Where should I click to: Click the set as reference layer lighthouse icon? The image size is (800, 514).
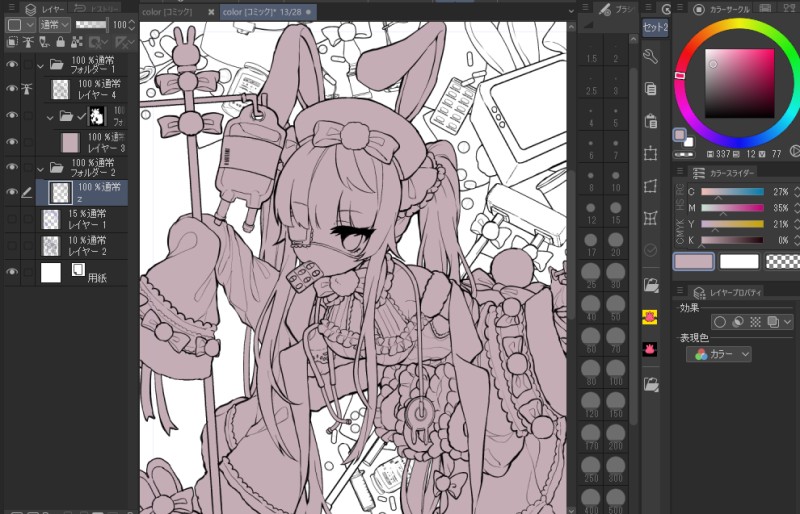[x=28, y=42]
